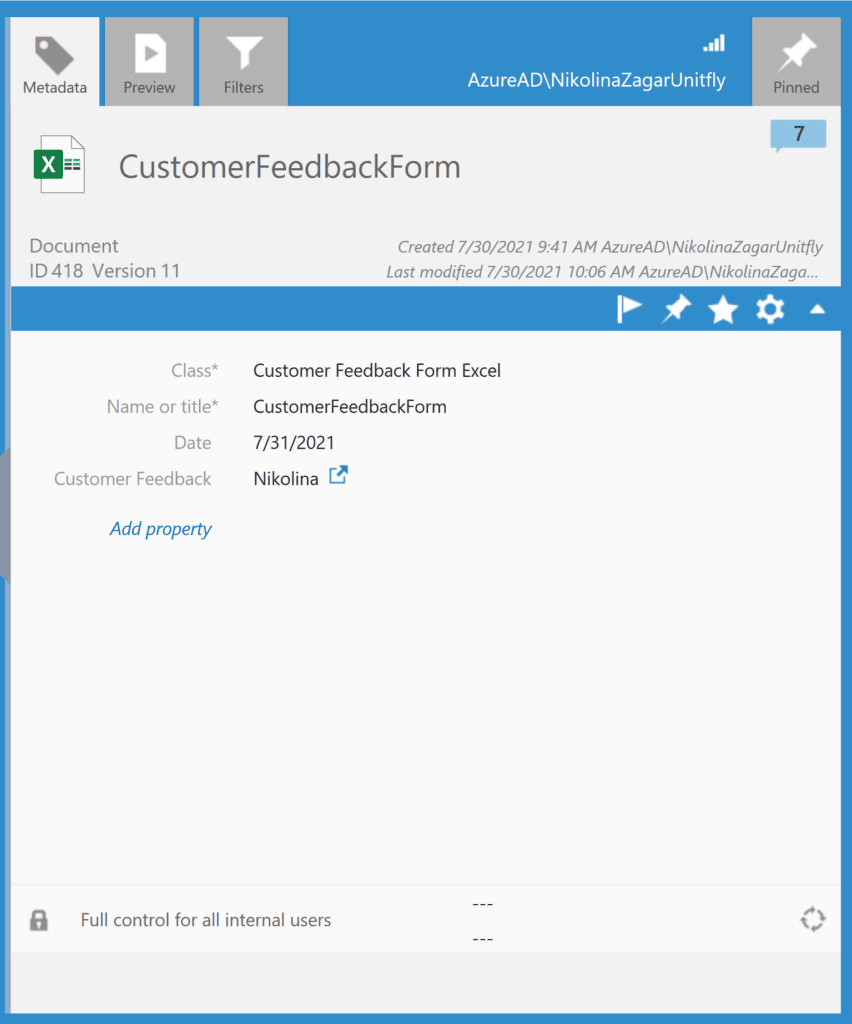This screenshot has height=1024, width=852.
Task: Open the Pinned tab
Action: 796,61
